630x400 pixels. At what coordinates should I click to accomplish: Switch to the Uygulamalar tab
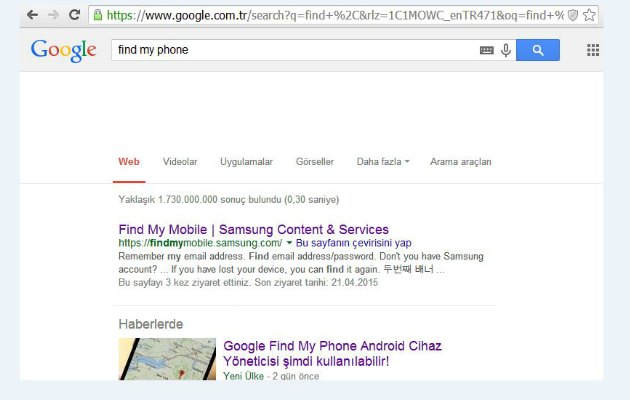tap(246, 162)
